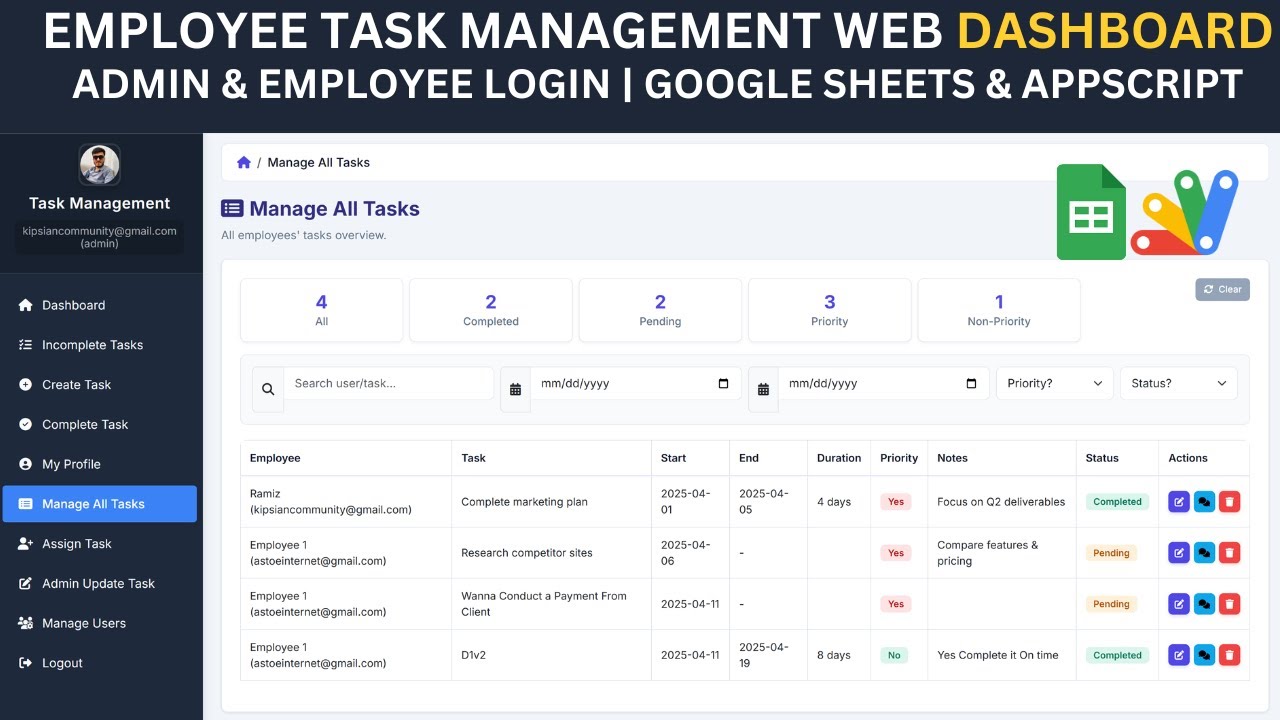Click the admin profile avatar picture

click(100, 165)
